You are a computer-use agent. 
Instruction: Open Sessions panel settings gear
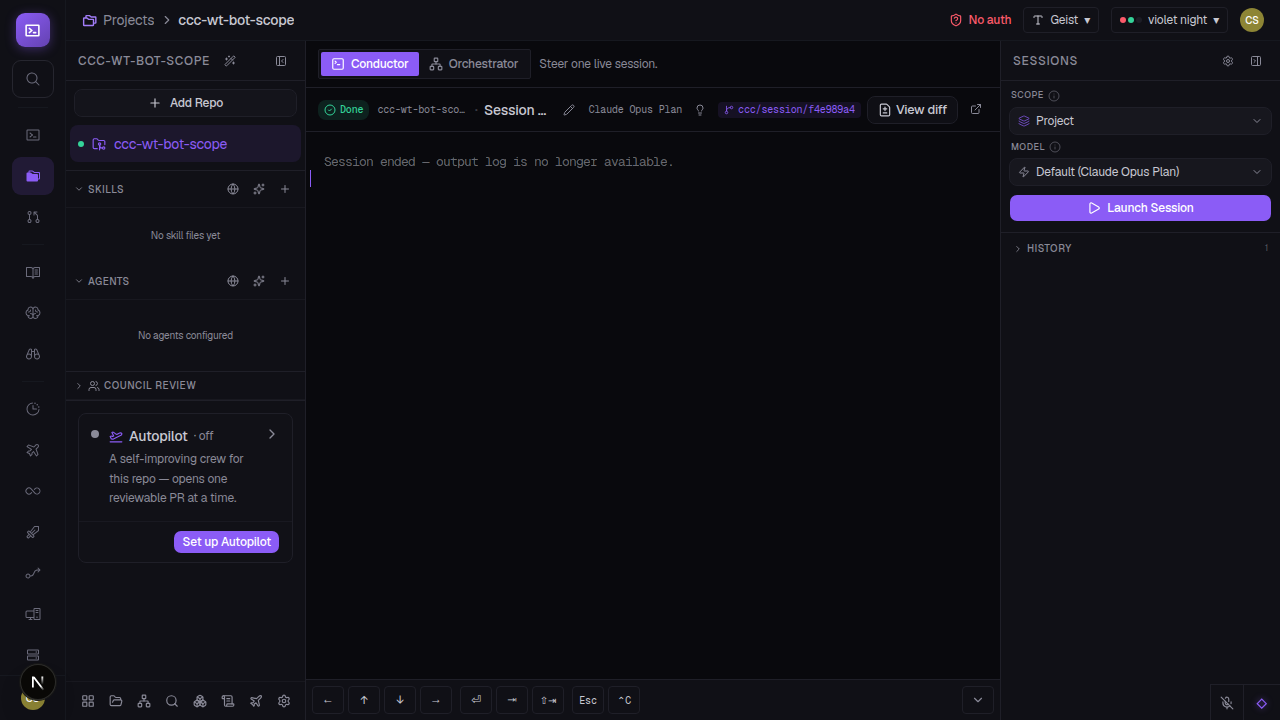tap(1228, 61)
